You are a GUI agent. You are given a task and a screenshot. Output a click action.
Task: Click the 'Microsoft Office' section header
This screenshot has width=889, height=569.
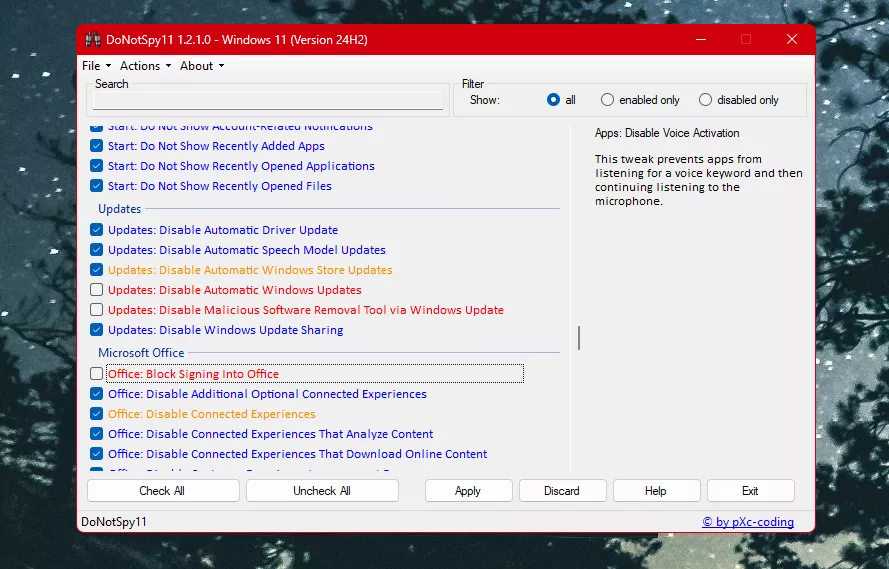tap(141, 353)
